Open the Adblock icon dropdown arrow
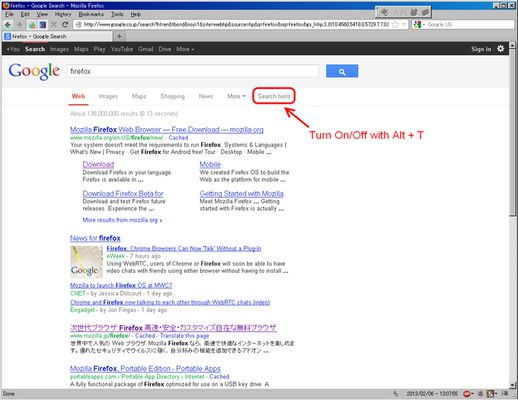 [x=472, y=394]
